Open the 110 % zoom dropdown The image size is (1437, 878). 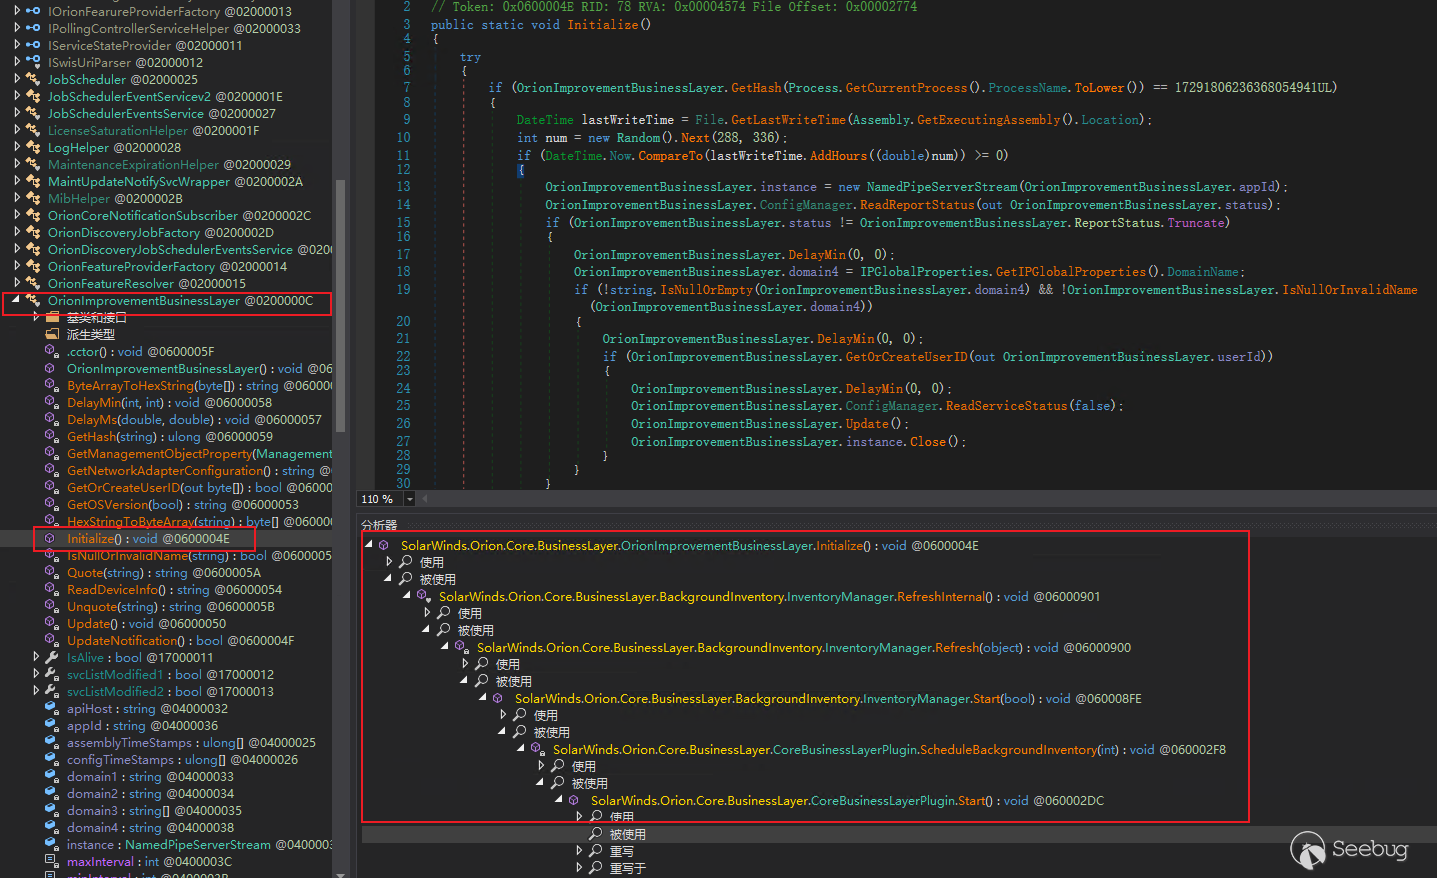(x=409, y=499)
